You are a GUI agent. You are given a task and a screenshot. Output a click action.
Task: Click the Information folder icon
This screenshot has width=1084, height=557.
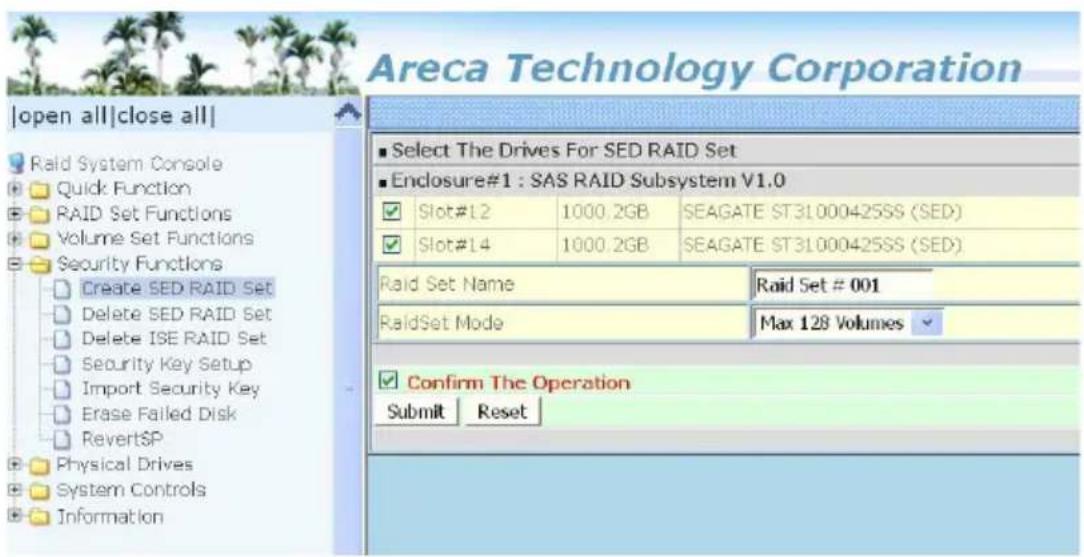41,516
